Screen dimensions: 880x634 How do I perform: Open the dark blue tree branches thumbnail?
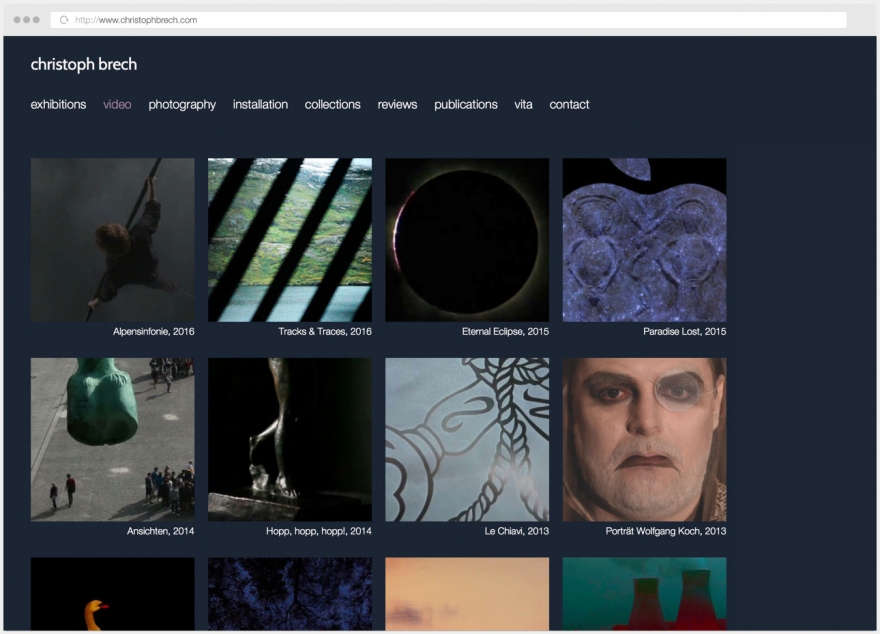coord(290,594)
